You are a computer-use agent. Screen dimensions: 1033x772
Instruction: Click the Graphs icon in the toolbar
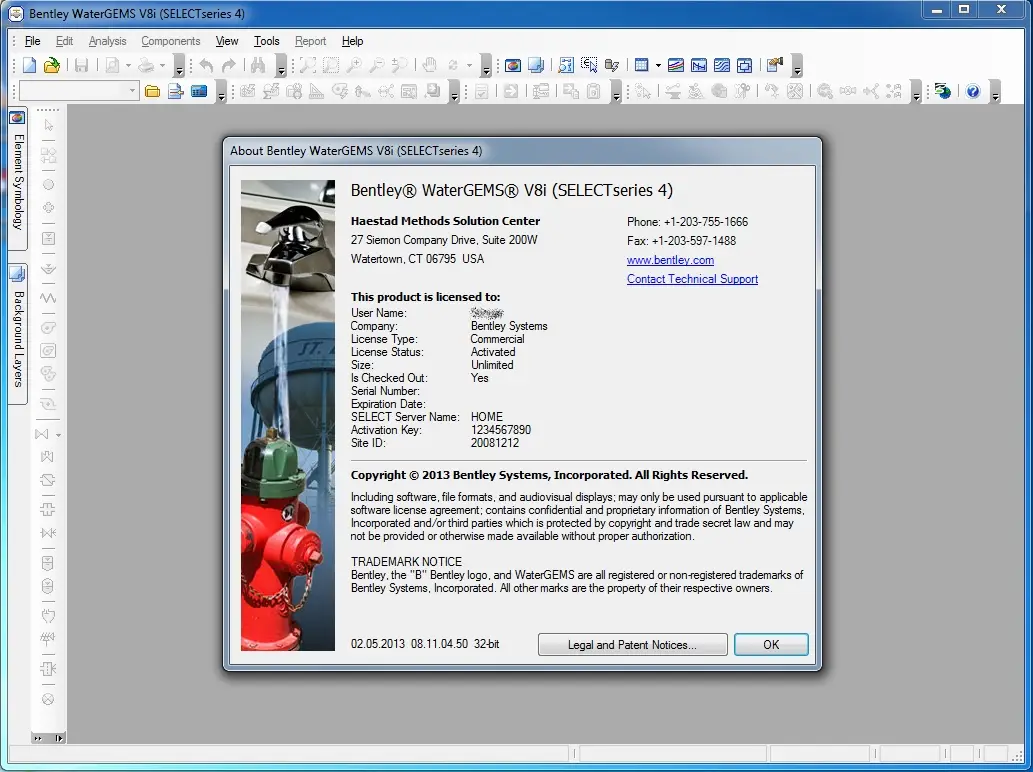[676, 66]
